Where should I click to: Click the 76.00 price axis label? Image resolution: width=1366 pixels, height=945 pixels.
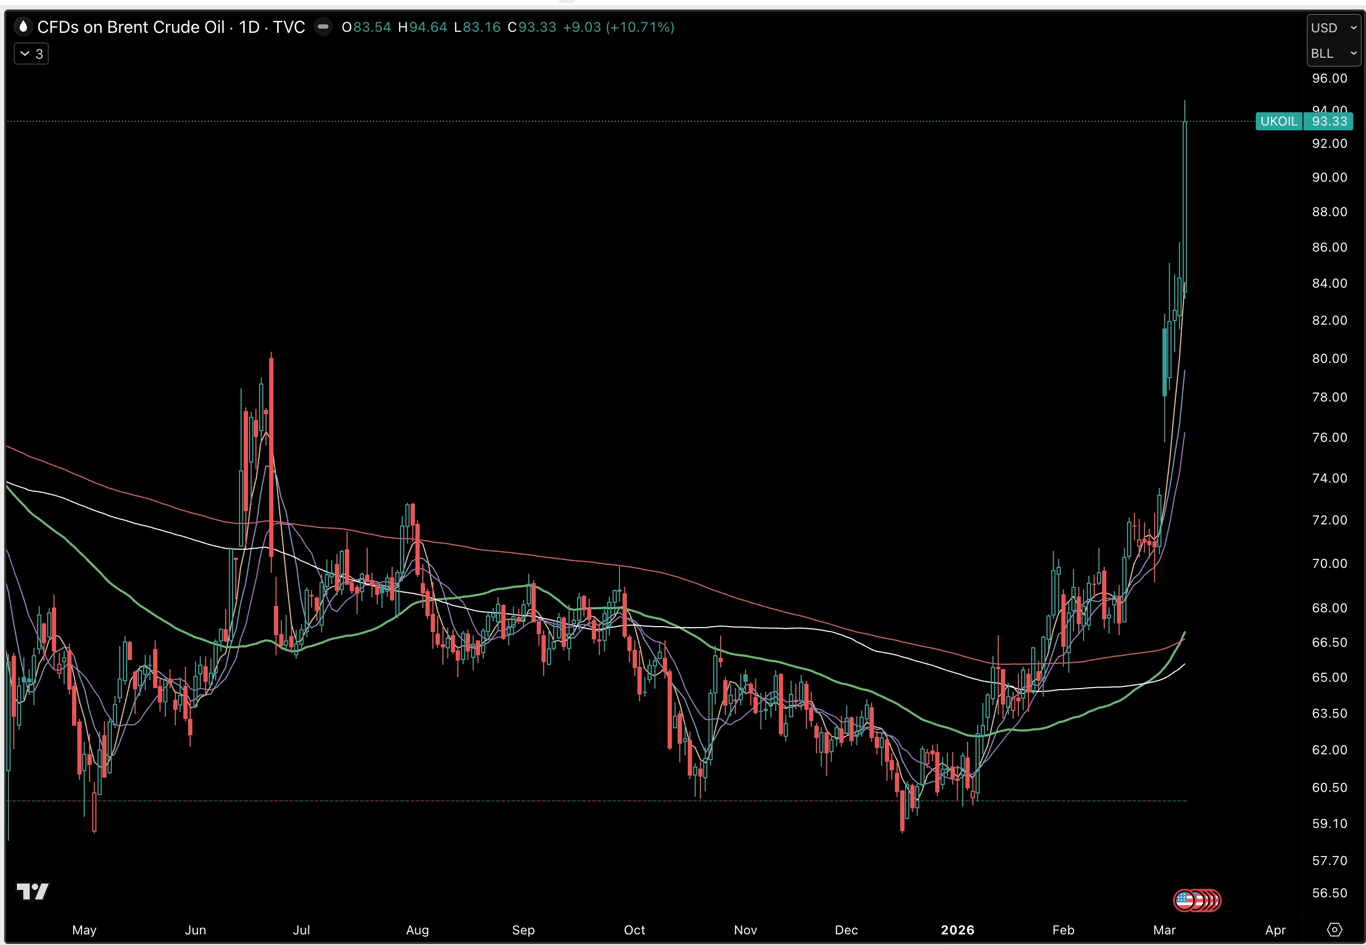click(x=1330, y=437)
